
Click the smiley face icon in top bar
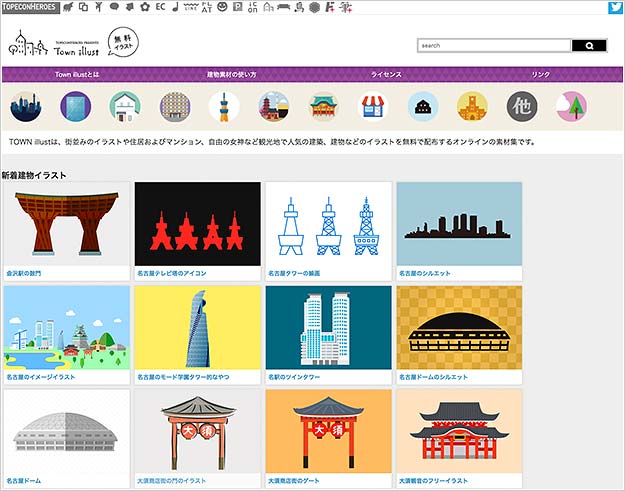[x=222, y=7]
